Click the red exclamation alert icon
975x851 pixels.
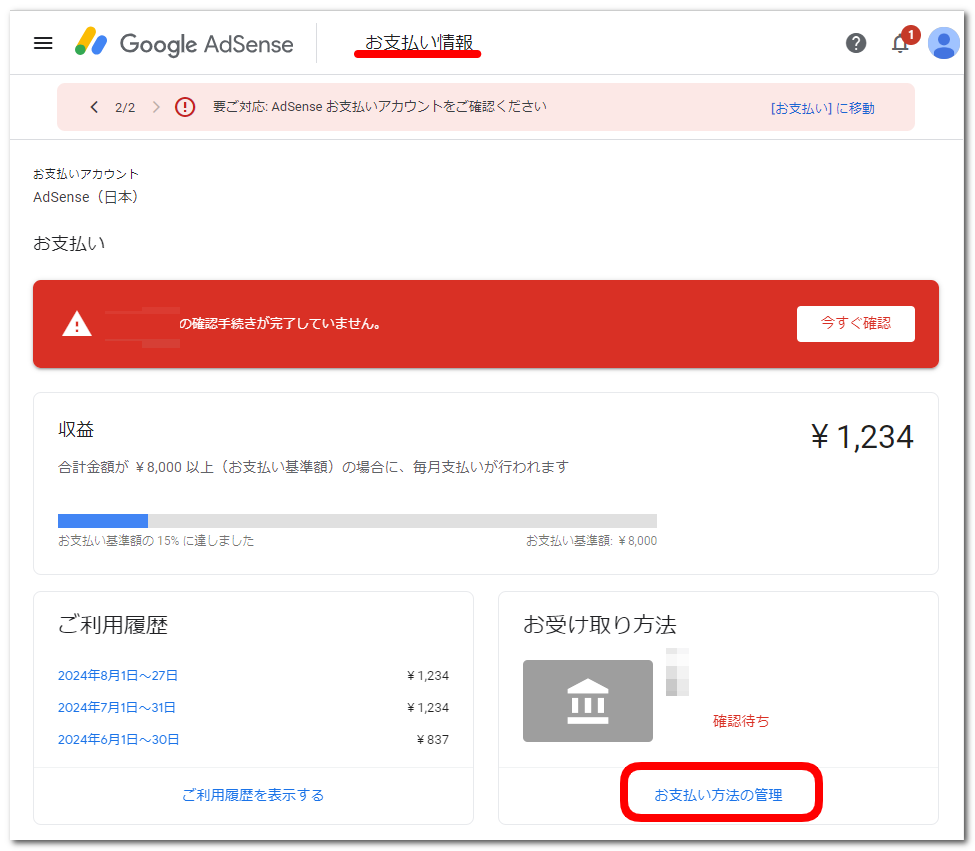[185, 107]
